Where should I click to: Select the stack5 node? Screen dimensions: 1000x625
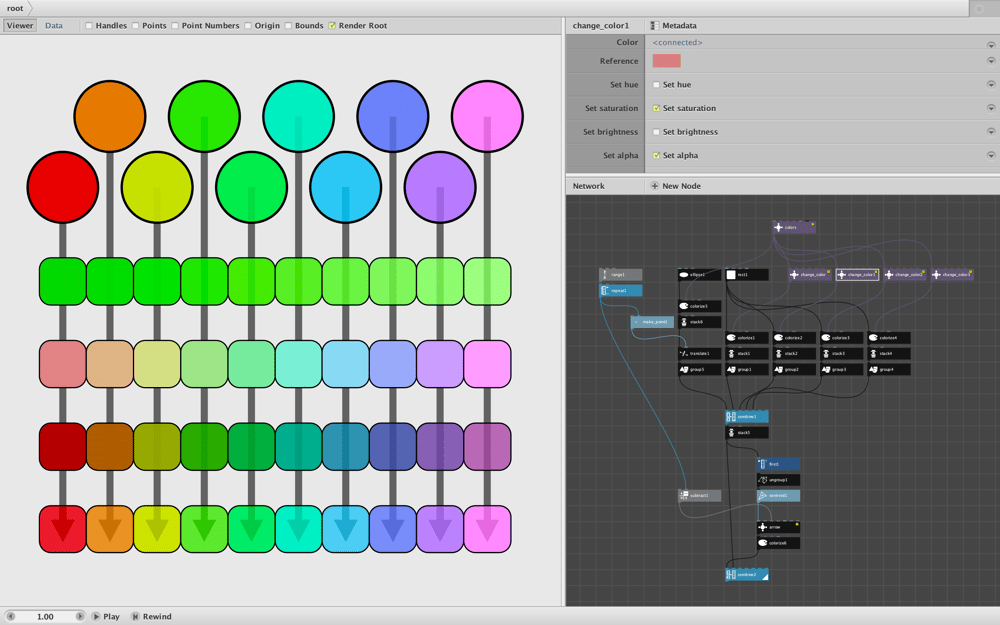(747, 433)
